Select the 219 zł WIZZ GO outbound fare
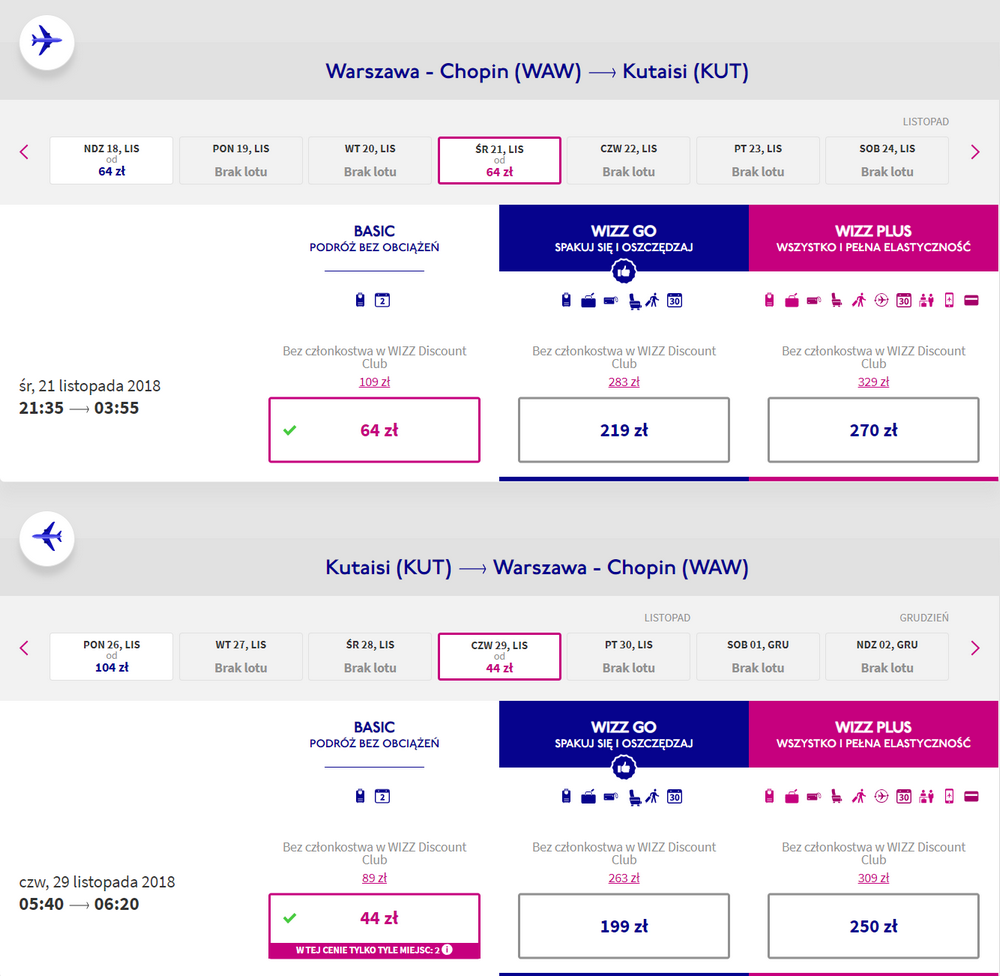Screen dimensions: 1000x976 (624, 430)
